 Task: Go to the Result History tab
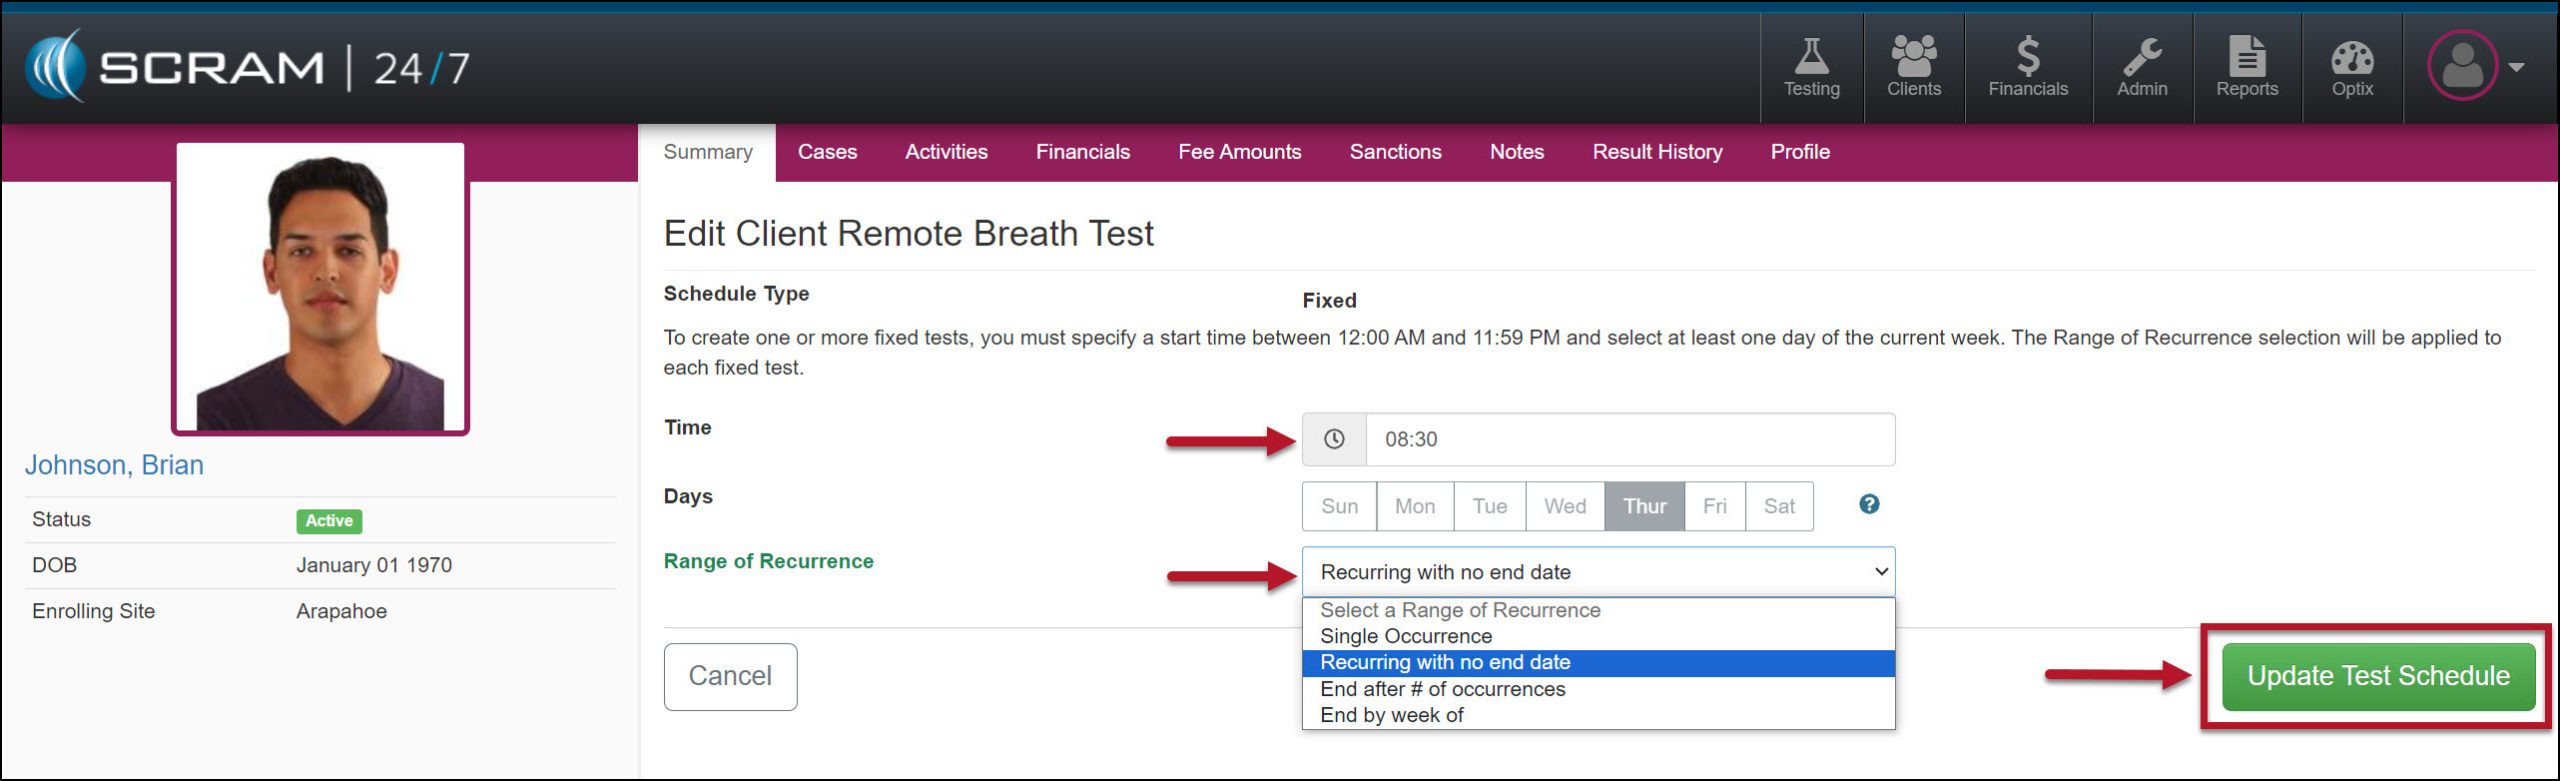[1657, 152]
